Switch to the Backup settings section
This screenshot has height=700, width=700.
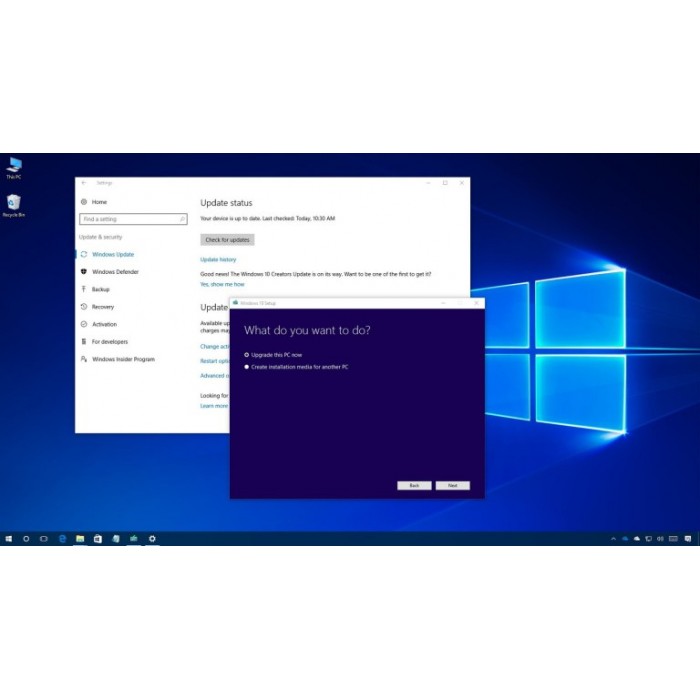coord(100,289)
